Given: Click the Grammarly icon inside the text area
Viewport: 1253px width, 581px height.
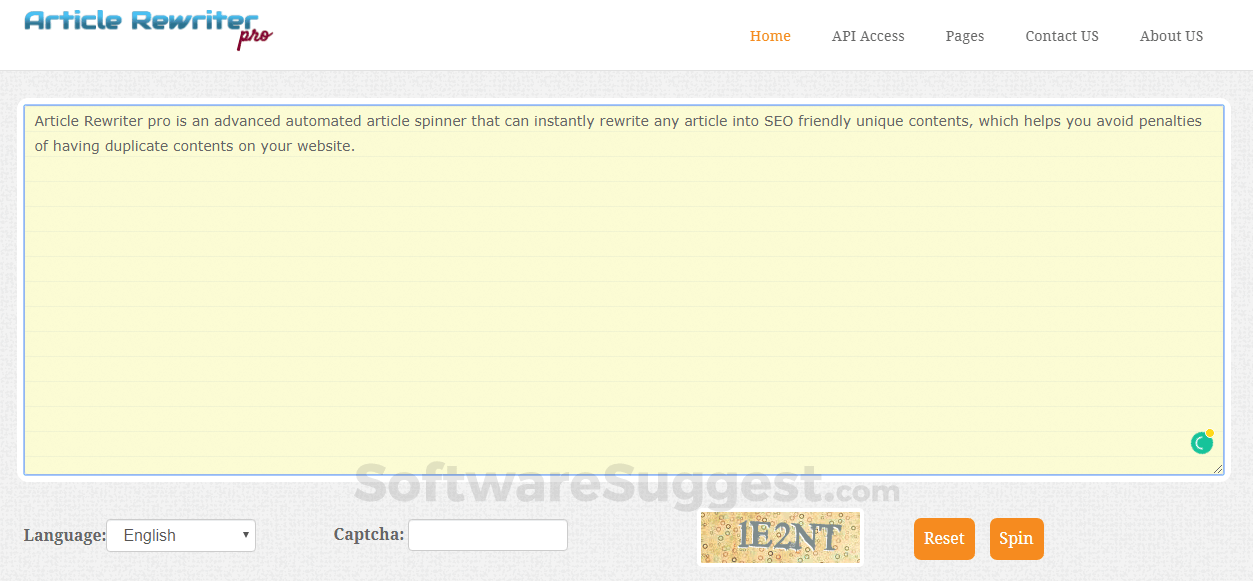Looking at the screenshot, I should pos(1200,442).
